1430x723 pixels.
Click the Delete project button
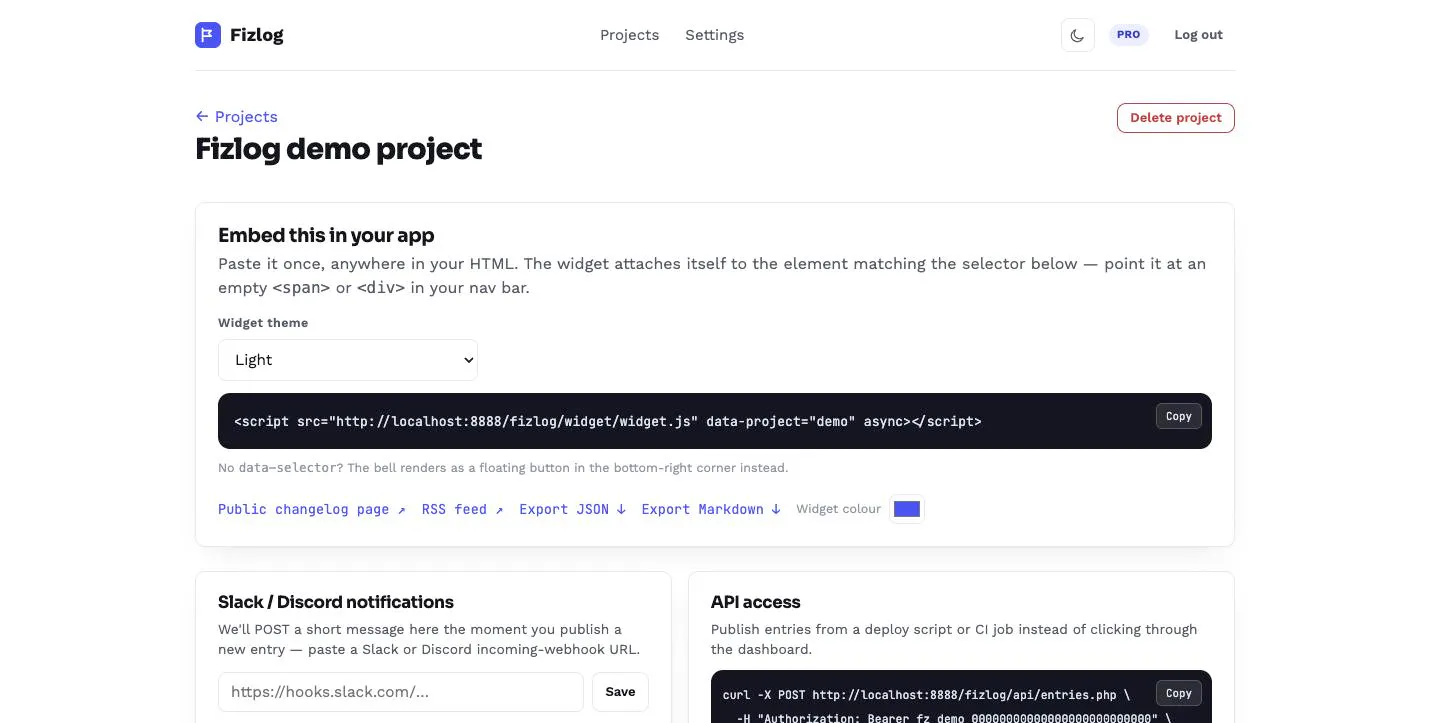pyautogui.click(x=1176, y=118)
